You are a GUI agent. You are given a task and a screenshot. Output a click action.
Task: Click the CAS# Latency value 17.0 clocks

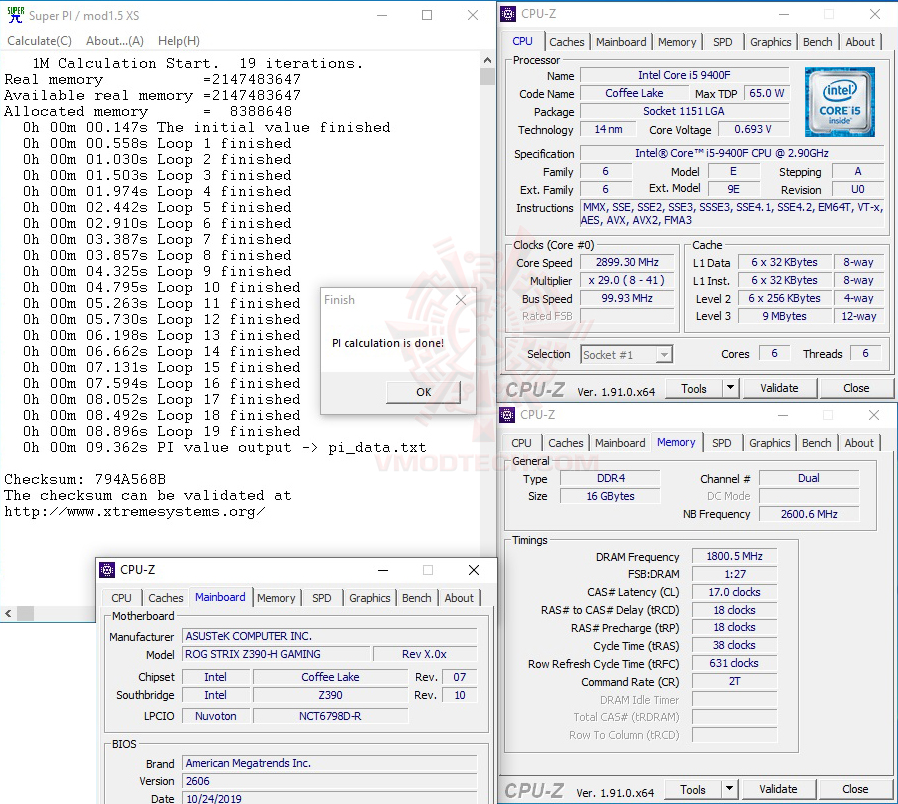(734, 592)
